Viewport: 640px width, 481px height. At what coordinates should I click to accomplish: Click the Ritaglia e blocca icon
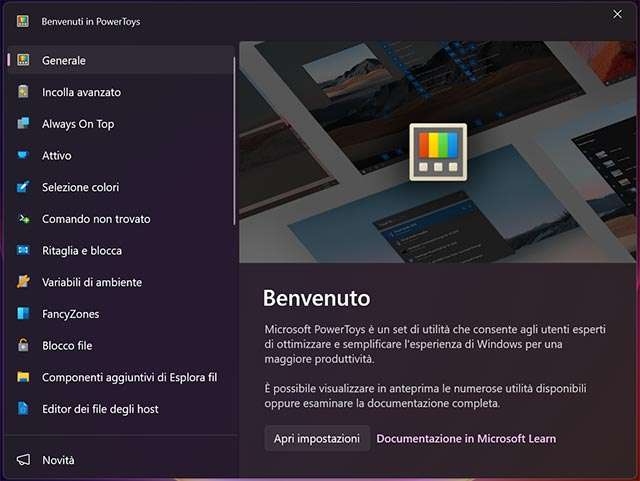pyautogui.click(x=23, y=250)
